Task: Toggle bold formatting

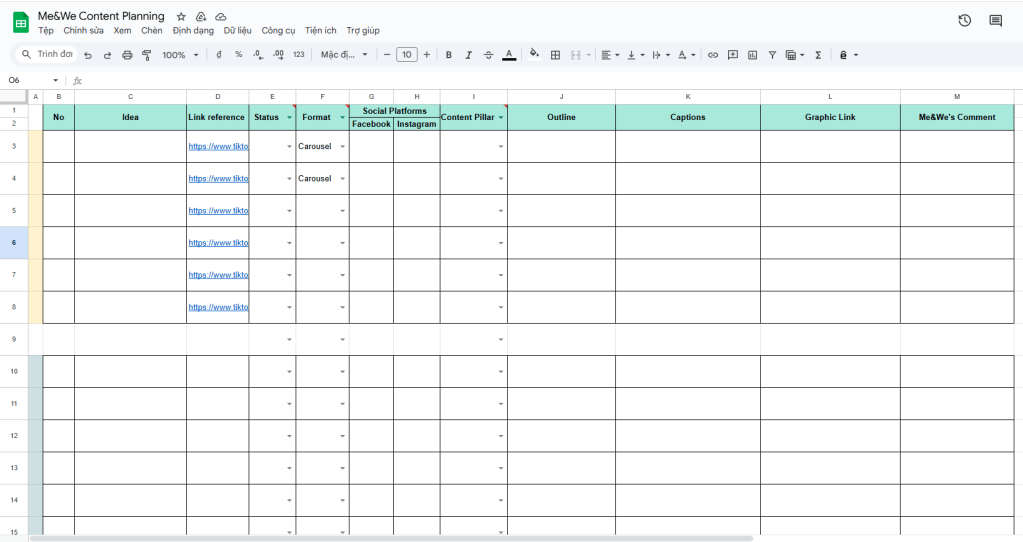Action: [448, 55]
